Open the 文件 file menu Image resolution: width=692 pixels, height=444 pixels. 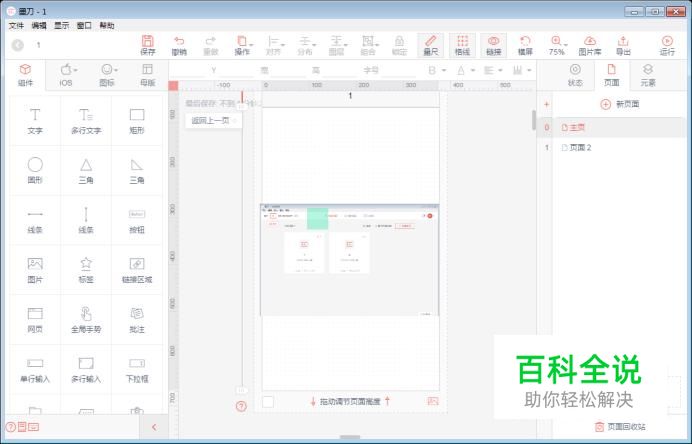(16, 26)
